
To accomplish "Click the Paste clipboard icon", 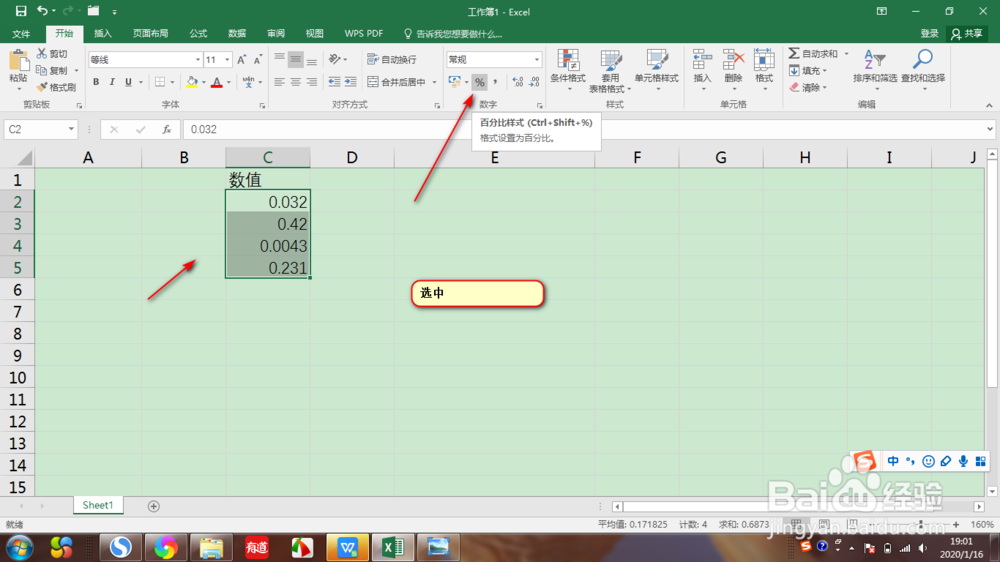I will coord(18,61).
